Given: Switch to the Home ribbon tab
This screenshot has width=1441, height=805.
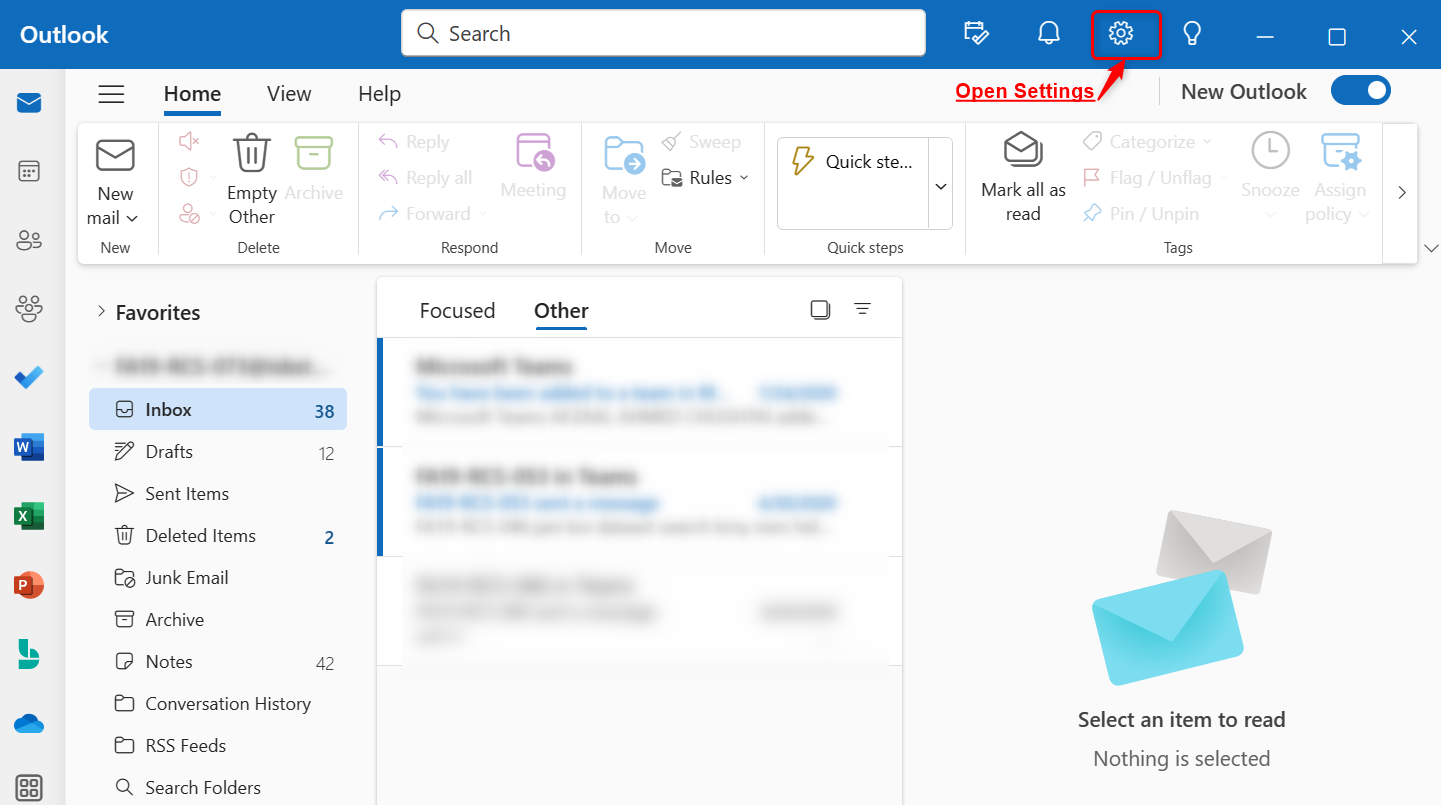Looking at the screenshot, I should (192, 94).
